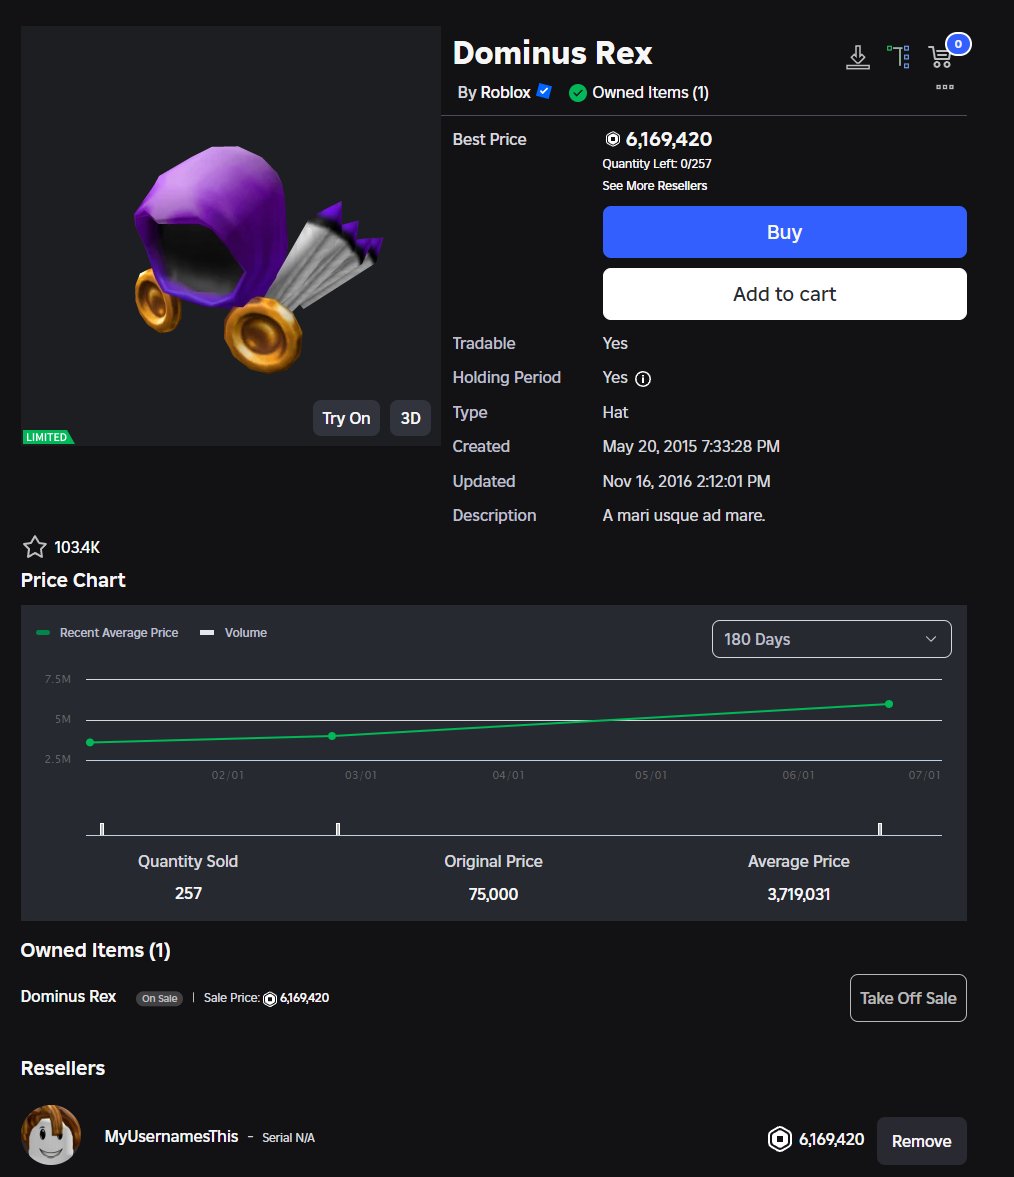Click the Price Chart heading

click(x=73, y=580)
